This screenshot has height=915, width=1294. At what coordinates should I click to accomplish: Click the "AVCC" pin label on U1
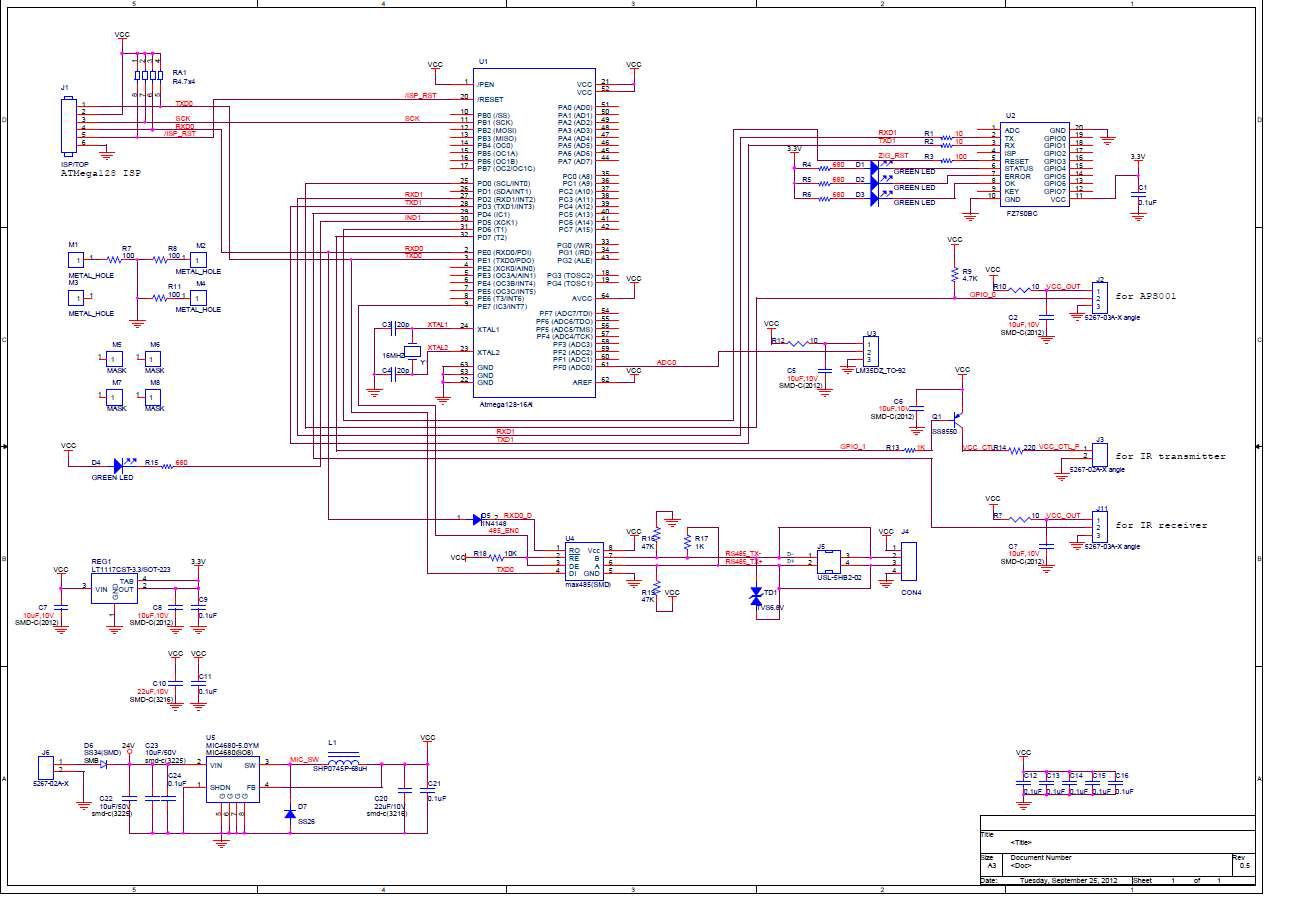tap(581, 298)
